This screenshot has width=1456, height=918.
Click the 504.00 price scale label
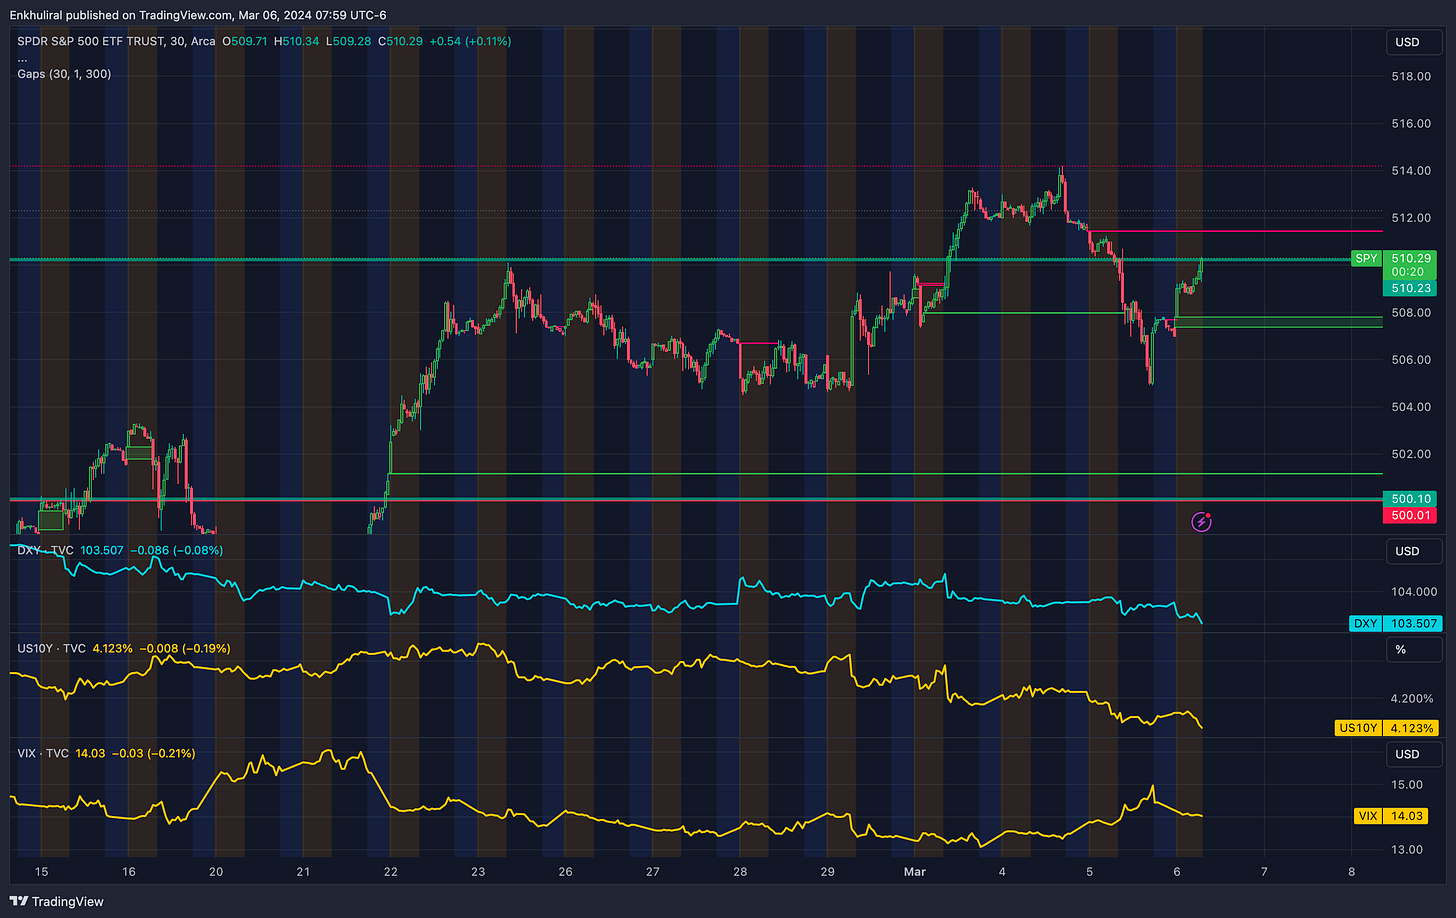point(1411,407)
